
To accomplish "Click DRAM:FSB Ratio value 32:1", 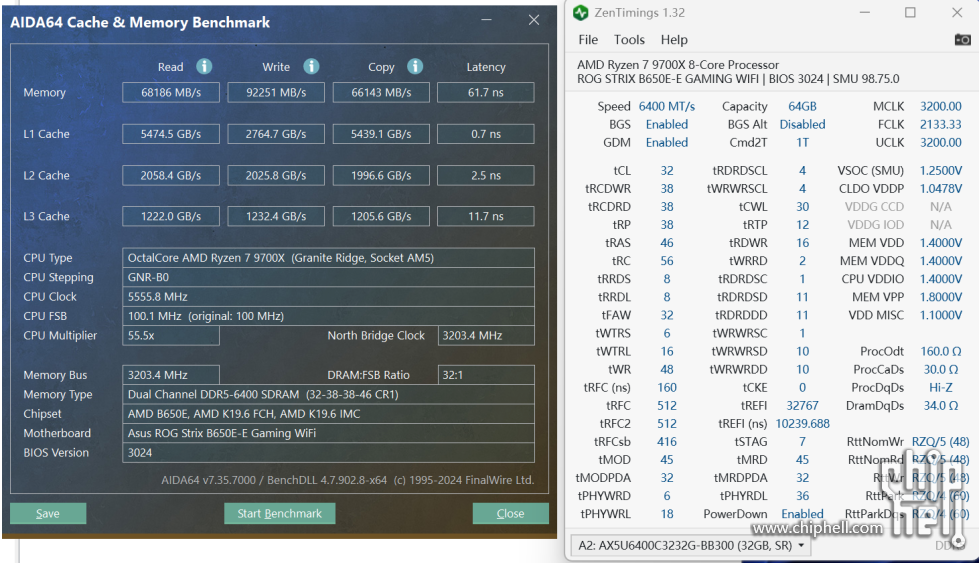I will [486, 375].
